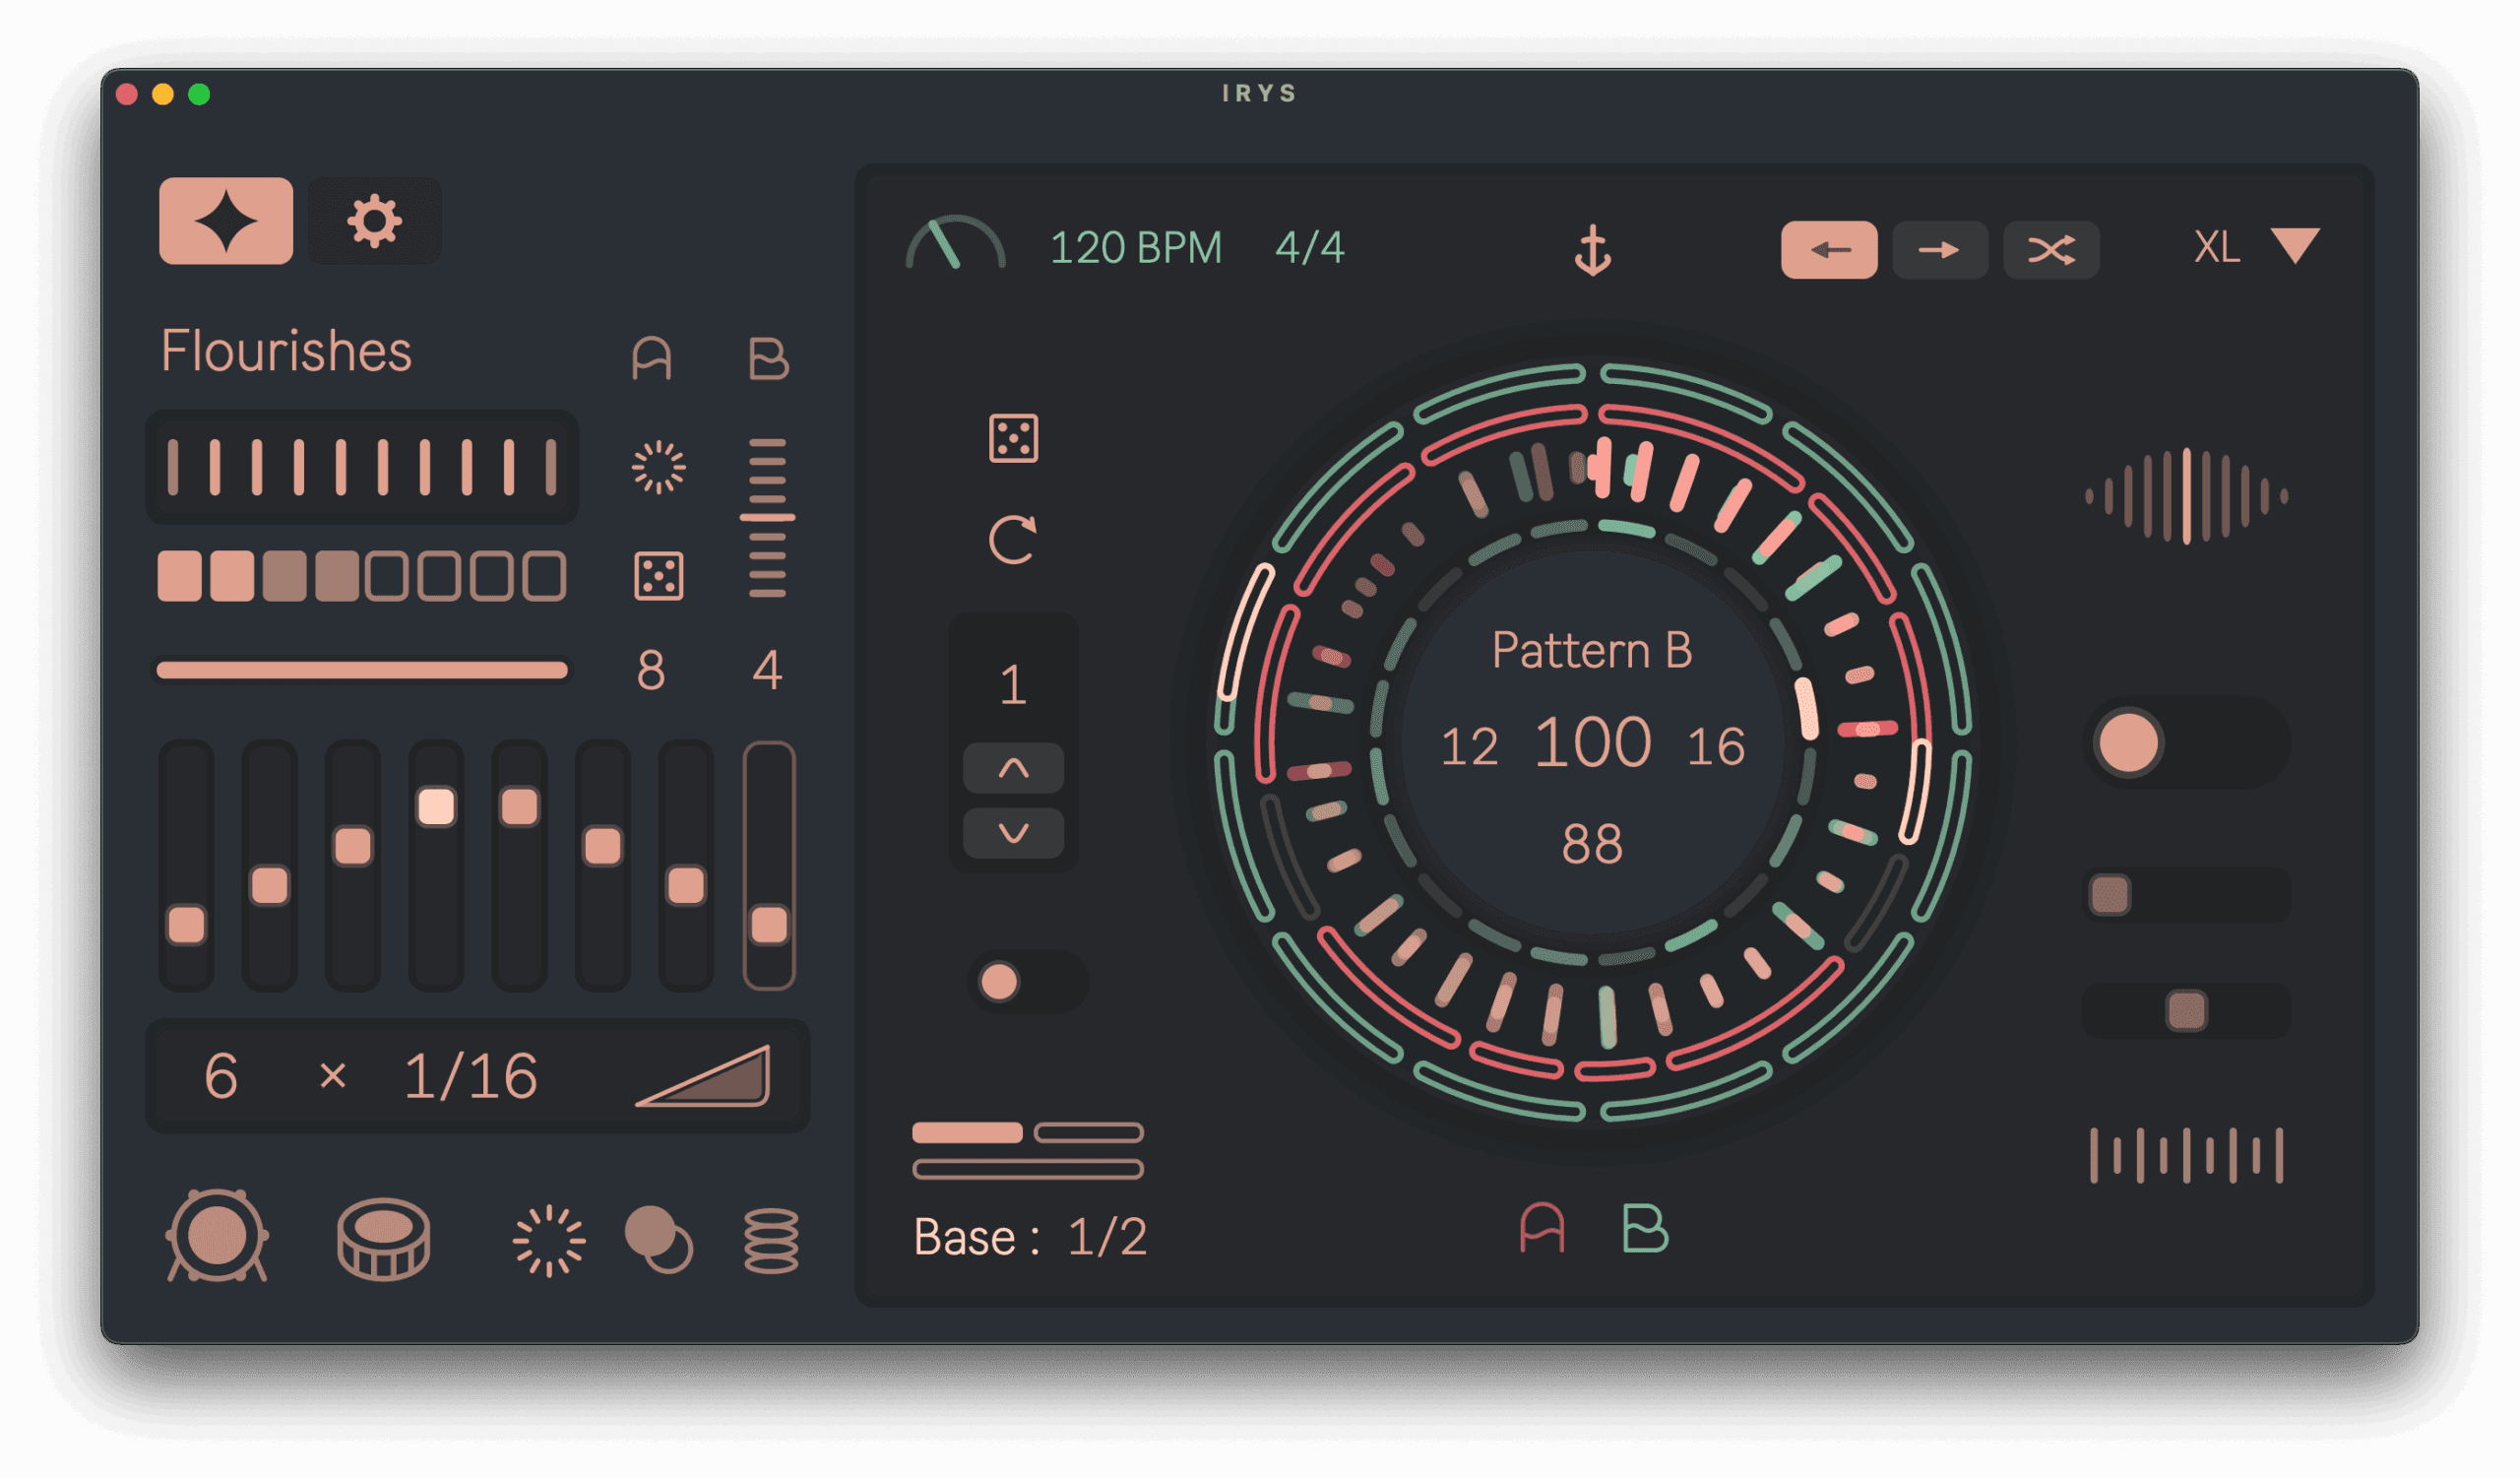2520x1478 pixels.
Task: Click the value 88 in ring center
Action: (1592, 845)
